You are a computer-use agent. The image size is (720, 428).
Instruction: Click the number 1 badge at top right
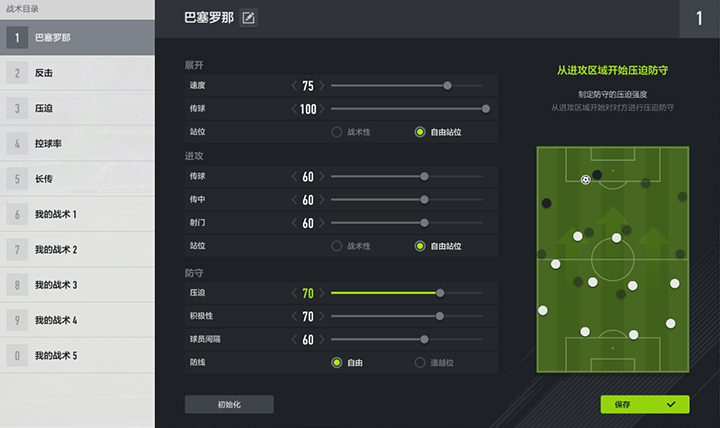click(x=699, y=18)
